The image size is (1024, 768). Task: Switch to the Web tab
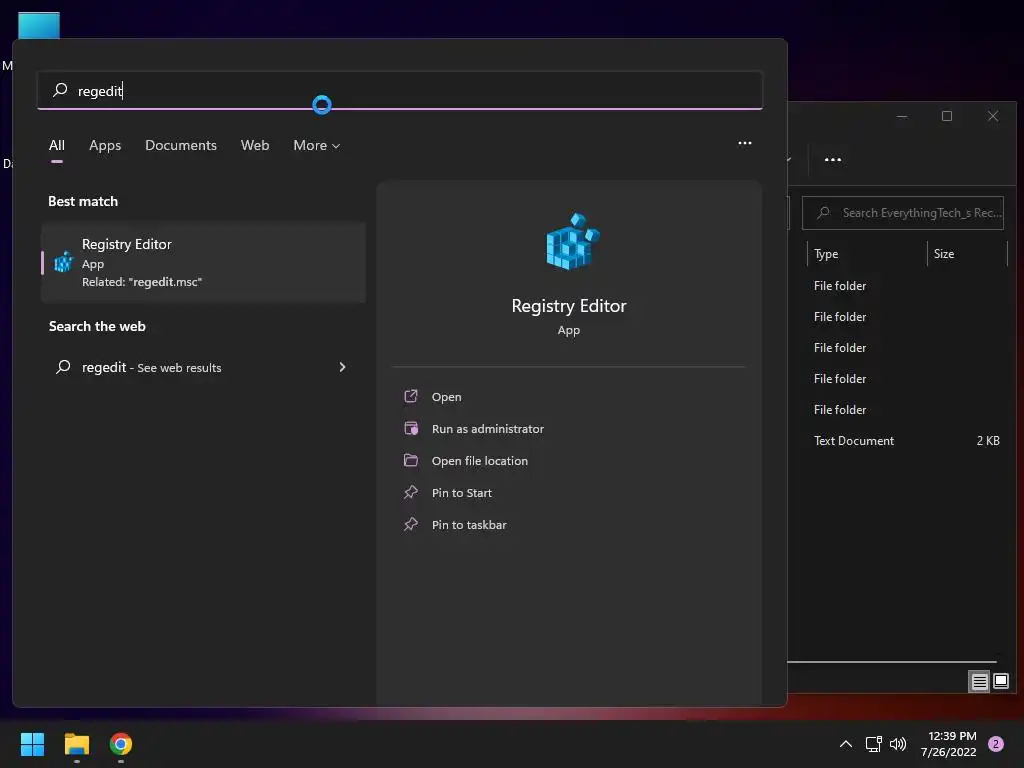255,145
